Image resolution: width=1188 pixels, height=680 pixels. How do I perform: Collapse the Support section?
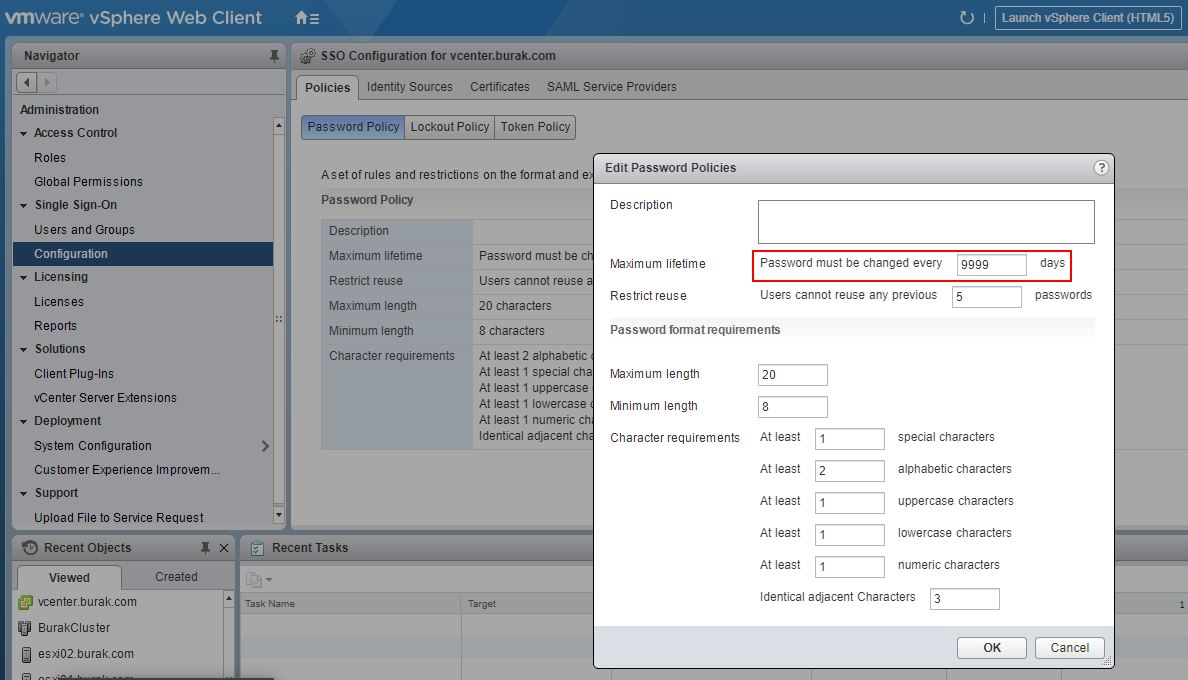pyautogui.click(x=23, y=494)
